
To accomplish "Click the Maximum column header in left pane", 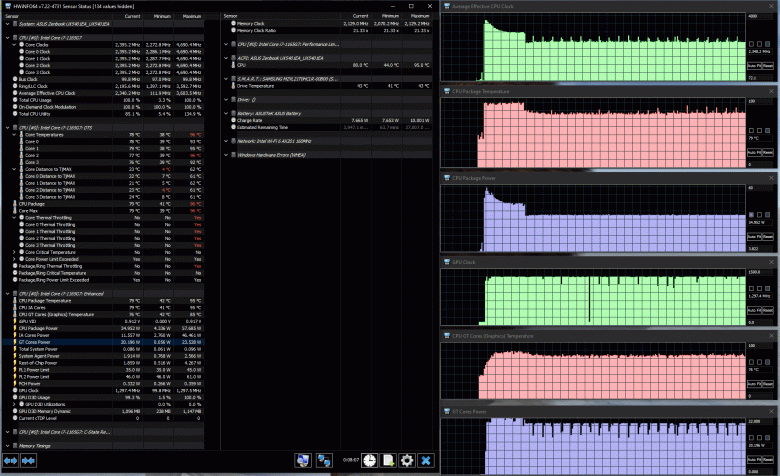I will [192, 16].
